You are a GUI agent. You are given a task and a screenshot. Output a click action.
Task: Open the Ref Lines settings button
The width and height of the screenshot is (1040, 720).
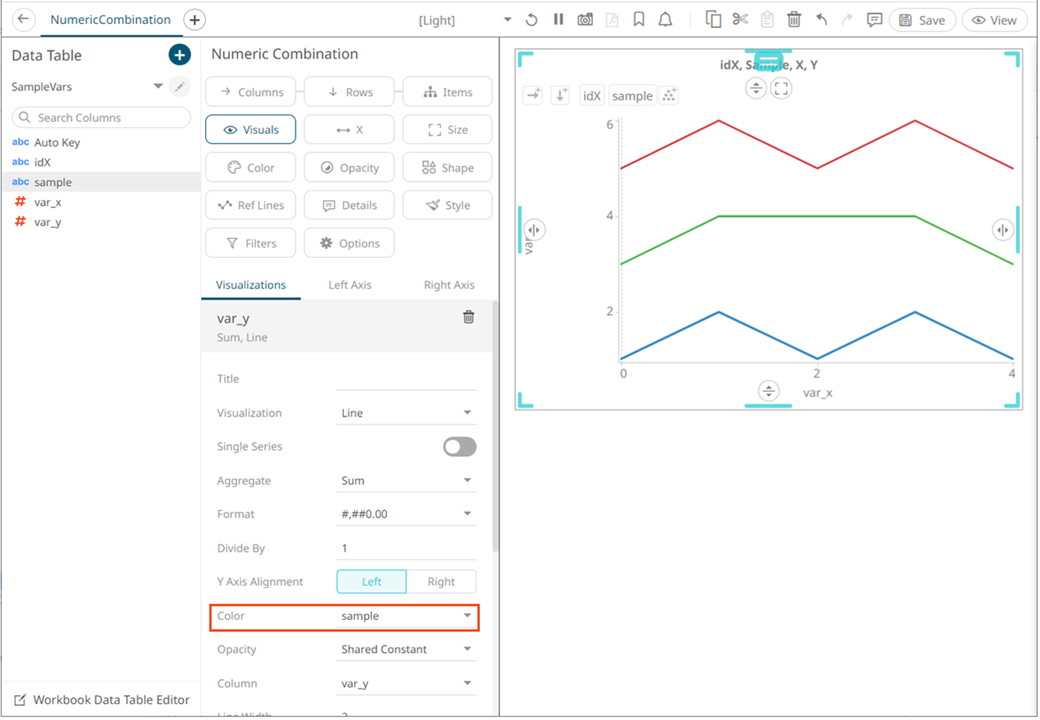[251, 206]
